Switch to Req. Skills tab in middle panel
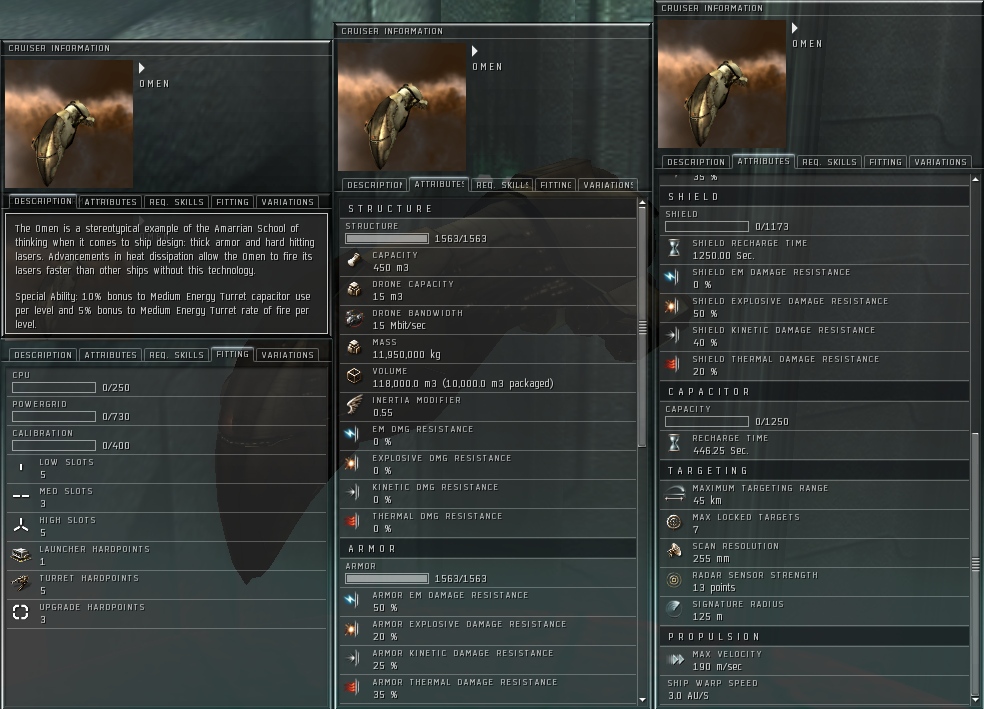 [x=502, y=185]
